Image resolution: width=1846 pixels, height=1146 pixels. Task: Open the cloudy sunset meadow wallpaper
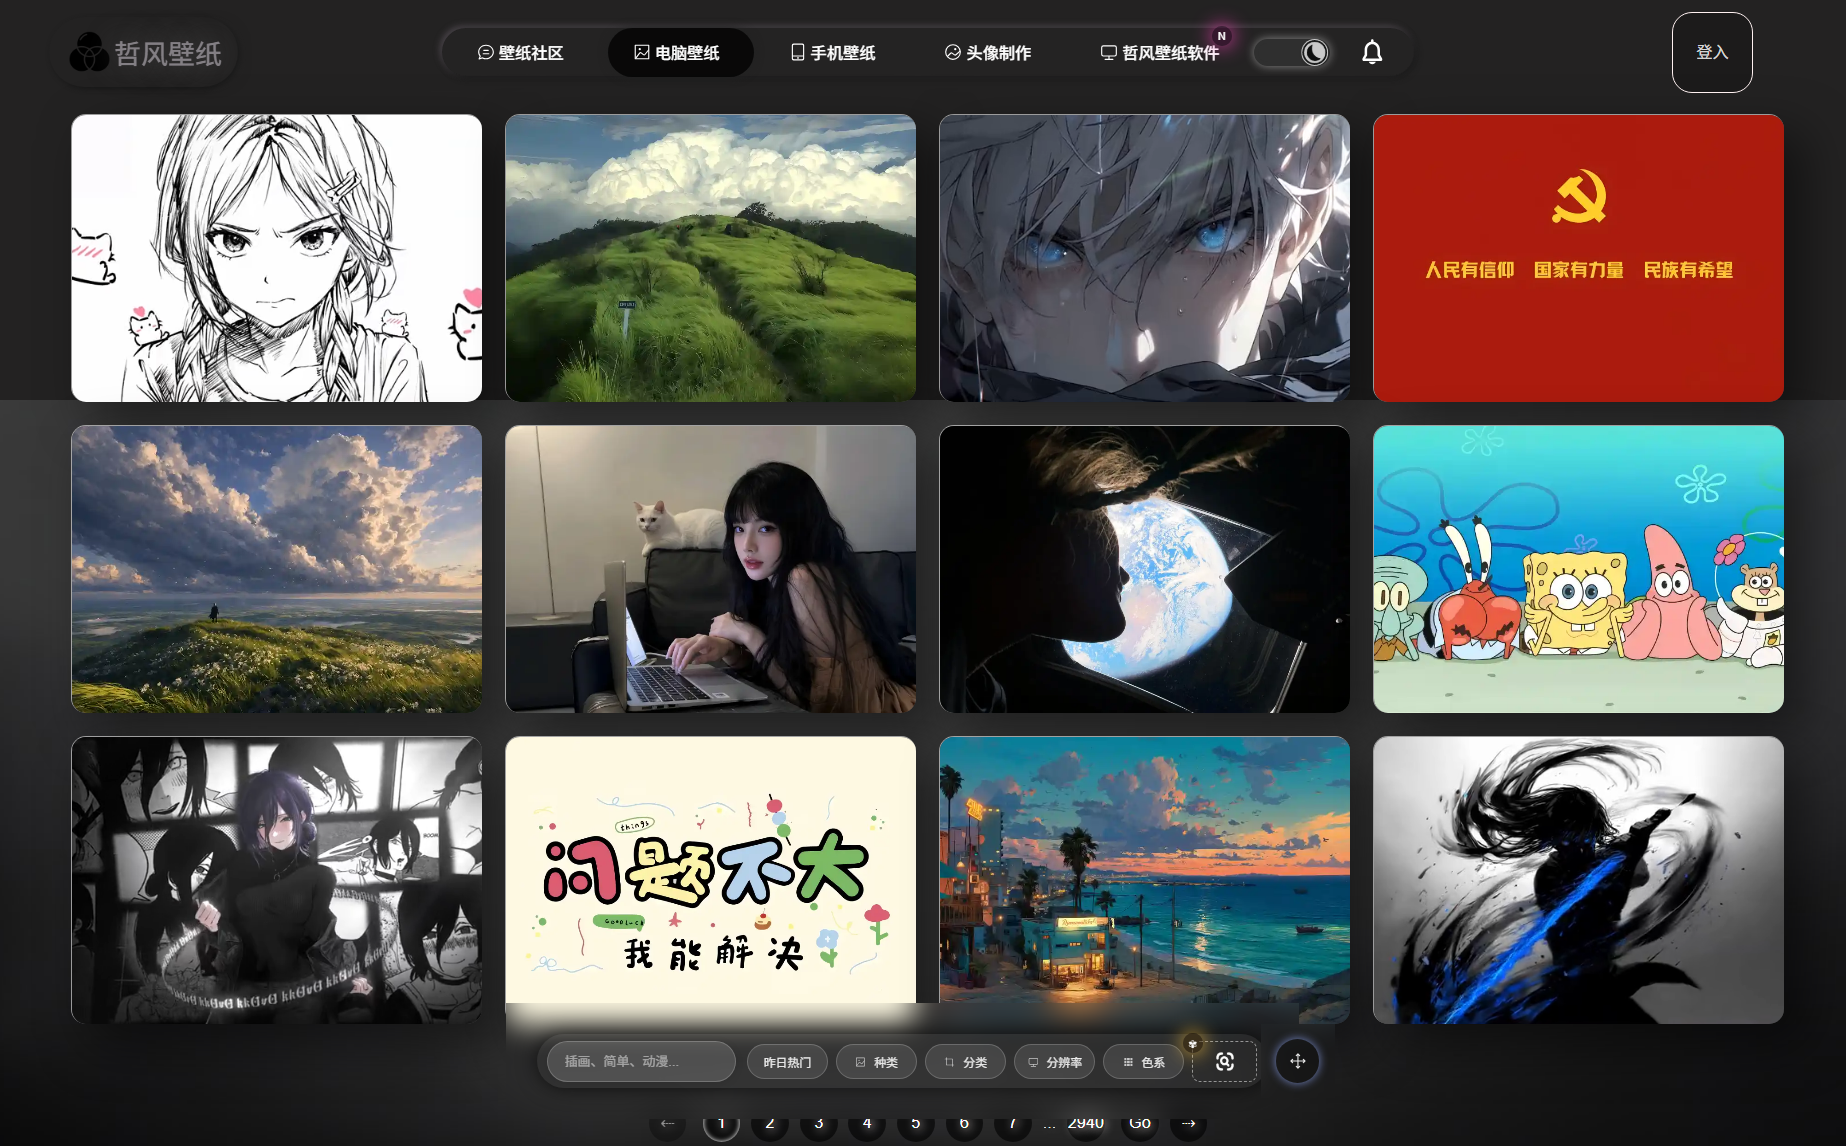[277, 569]
